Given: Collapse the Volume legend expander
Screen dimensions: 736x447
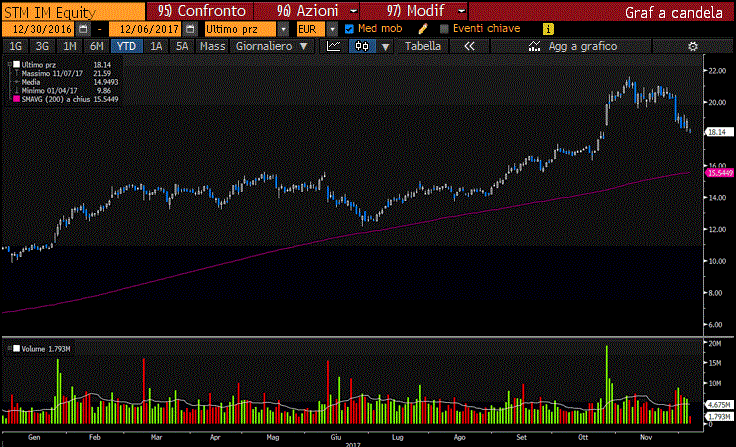Looking at the screenshot, I should [9, 348].
